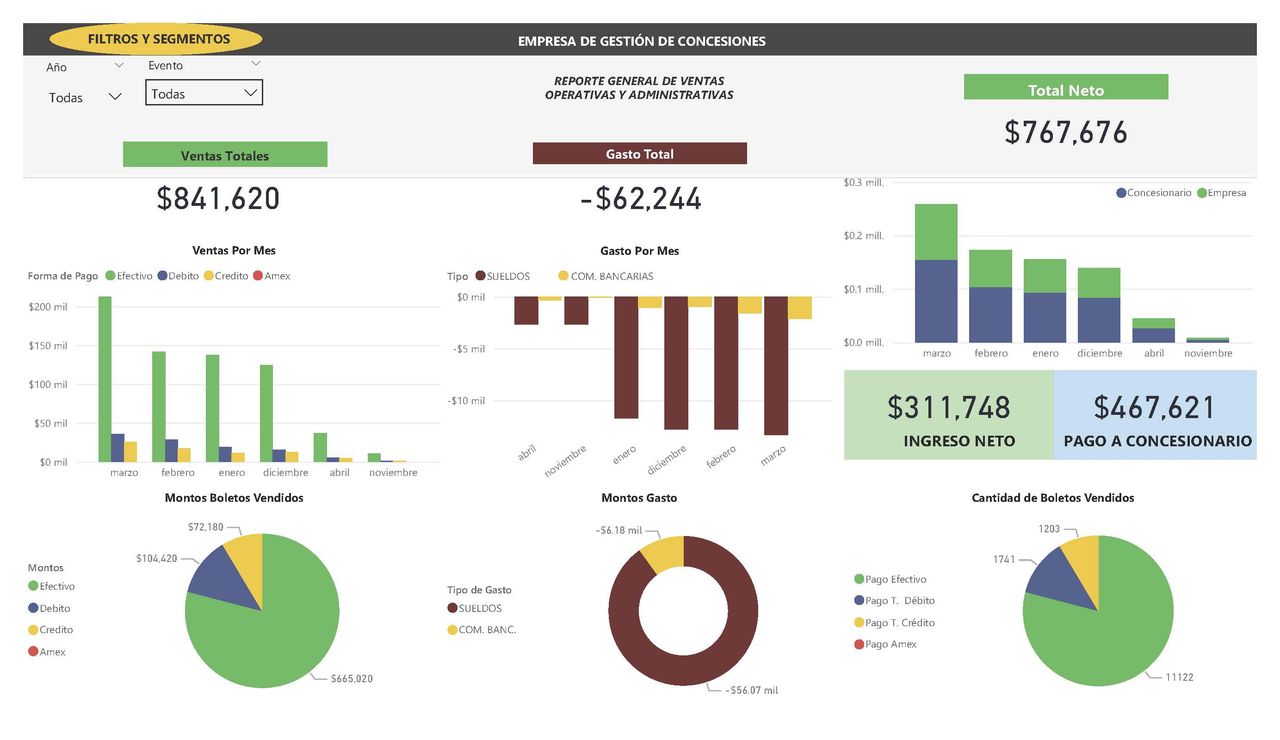Click the Pago T. Débito legend dot
The height and width of the screenshot is (740, 1280).
tap(859, 601)
